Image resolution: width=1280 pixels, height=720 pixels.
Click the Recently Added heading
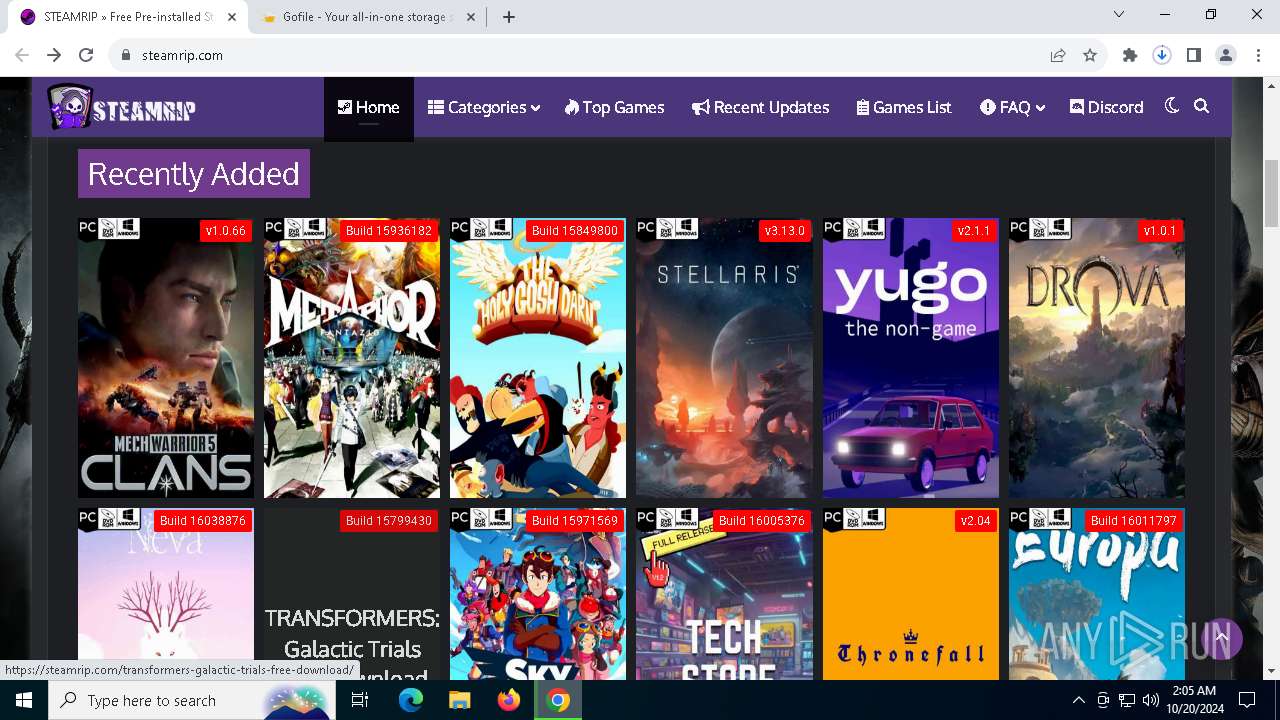click(194, 174)
